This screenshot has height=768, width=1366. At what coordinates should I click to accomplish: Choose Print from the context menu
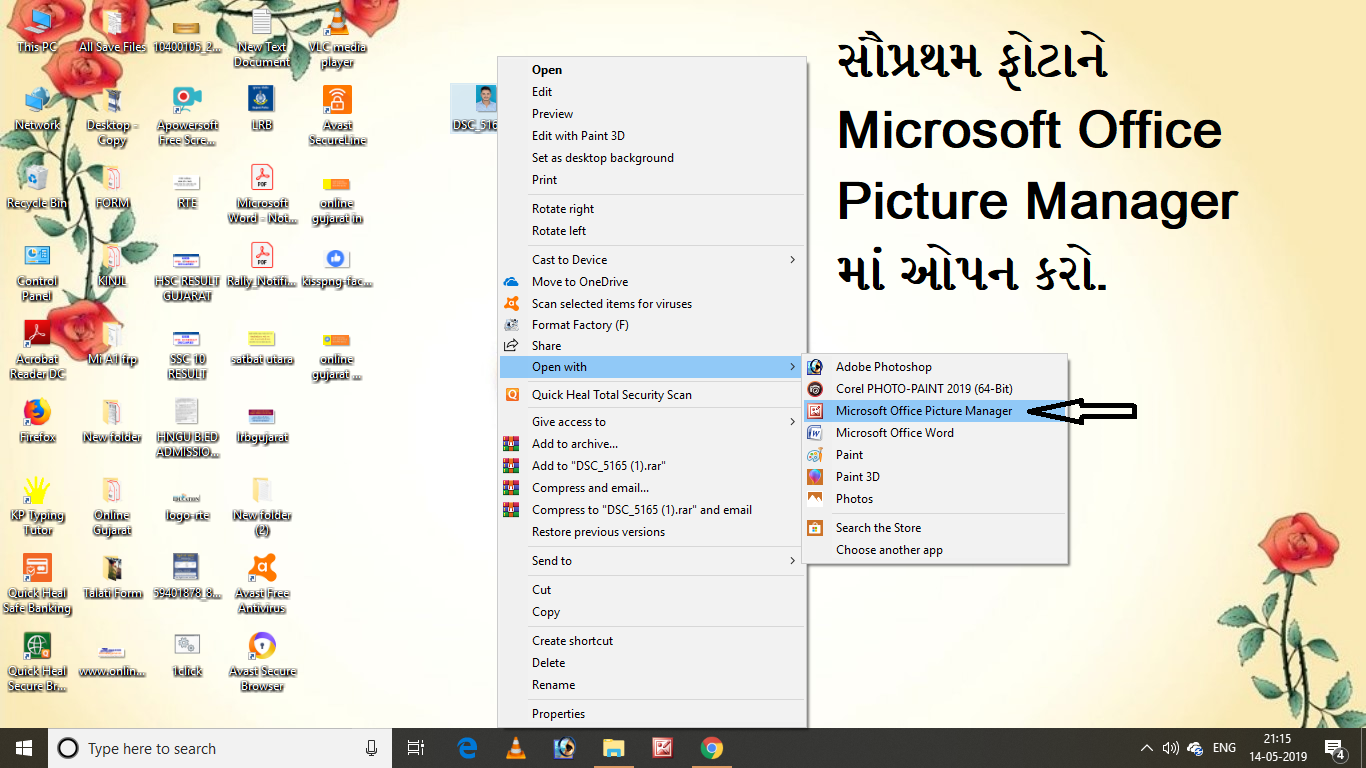(542, 180)
